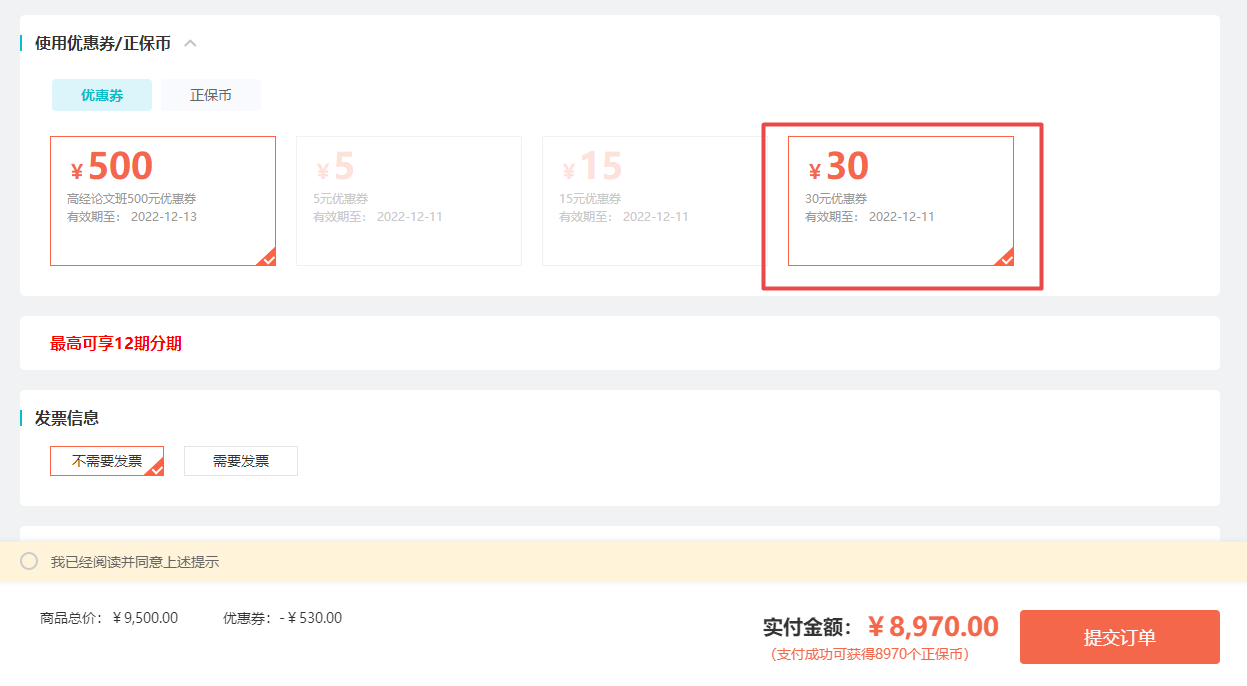Switch to the 优惠券 tab

[101, 95]
